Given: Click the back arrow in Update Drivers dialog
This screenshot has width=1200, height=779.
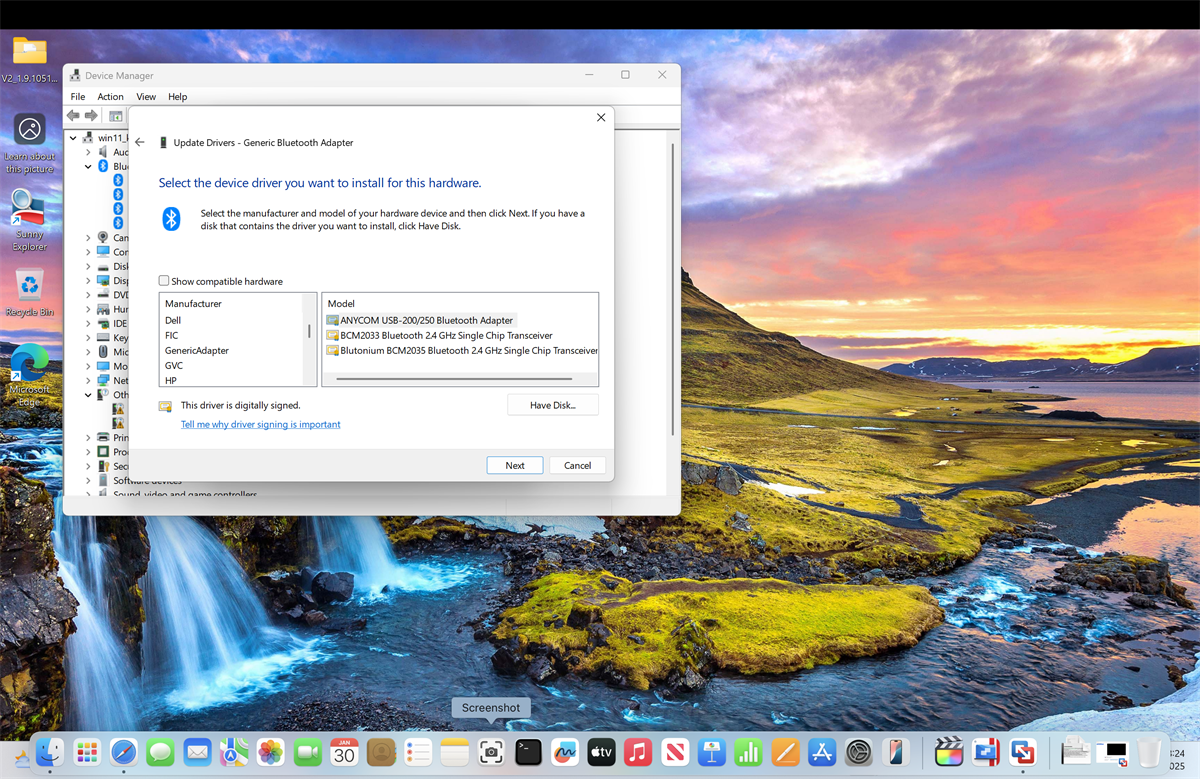Looking at the screenshot, I should 140,143.
